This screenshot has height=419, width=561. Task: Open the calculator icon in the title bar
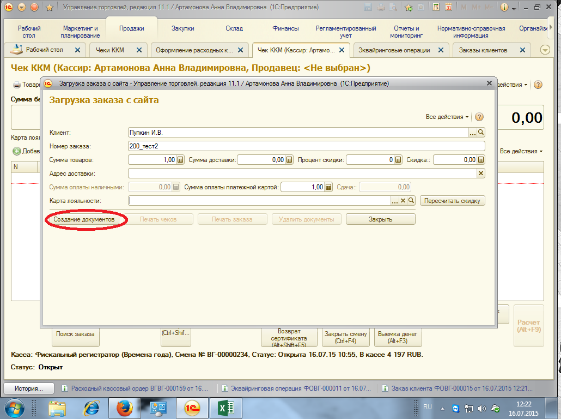pyautogui.click(x=436, y=7)
